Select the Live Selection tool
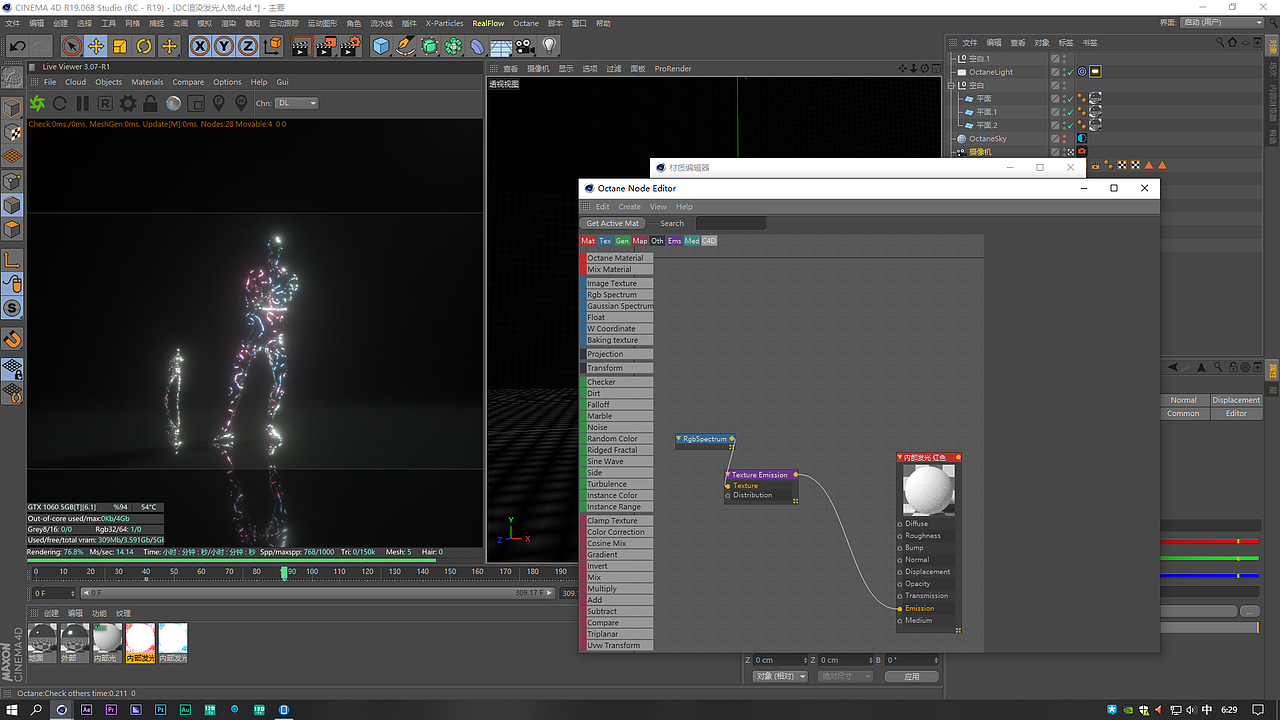Screen dimensions: 1280x720 tap(71, 46)
